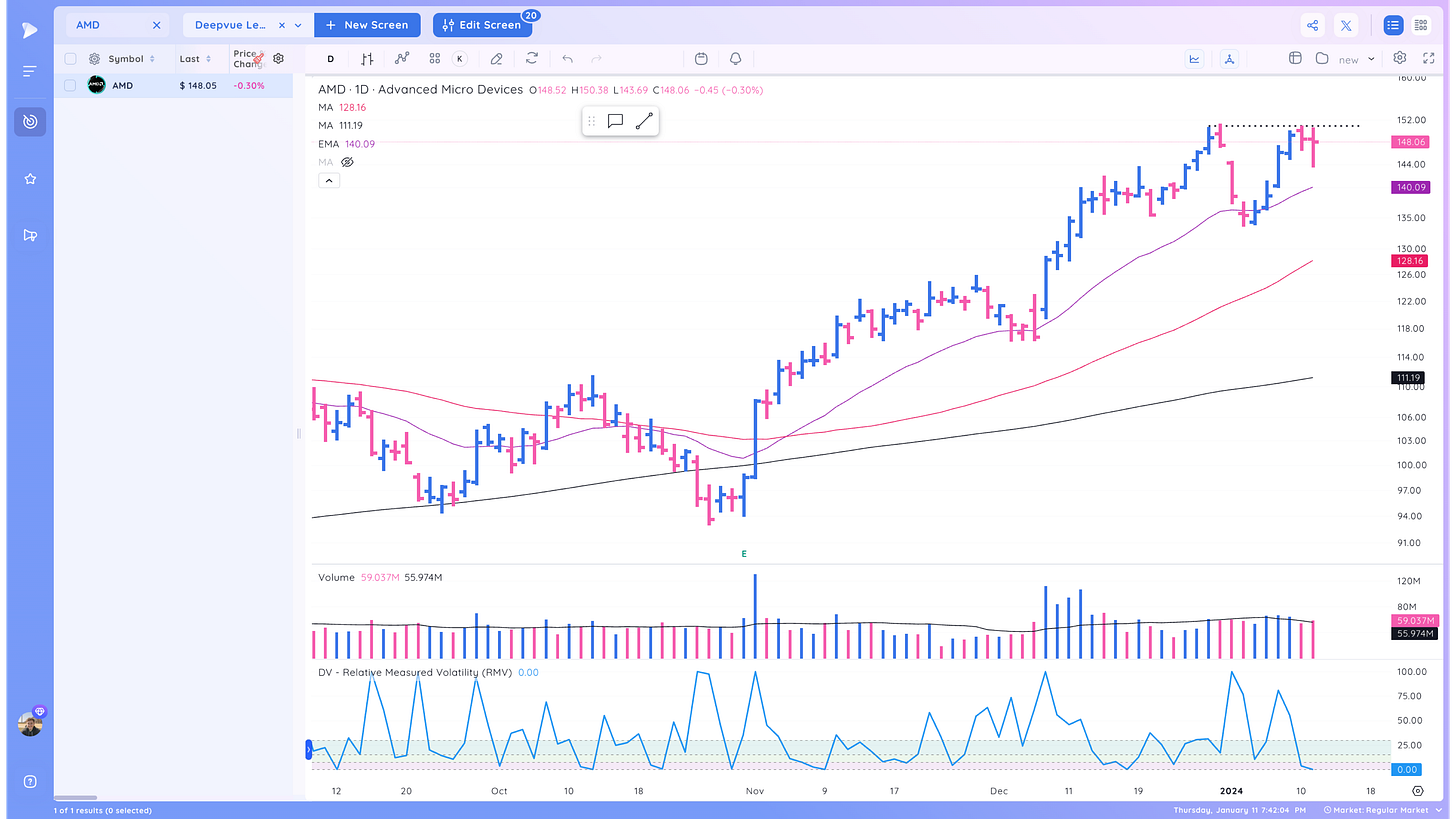The height and width of the screenshot is (819, 1456).
Task: Click the MA 111.19 indicator label
Action: click(x=340, y=125)
